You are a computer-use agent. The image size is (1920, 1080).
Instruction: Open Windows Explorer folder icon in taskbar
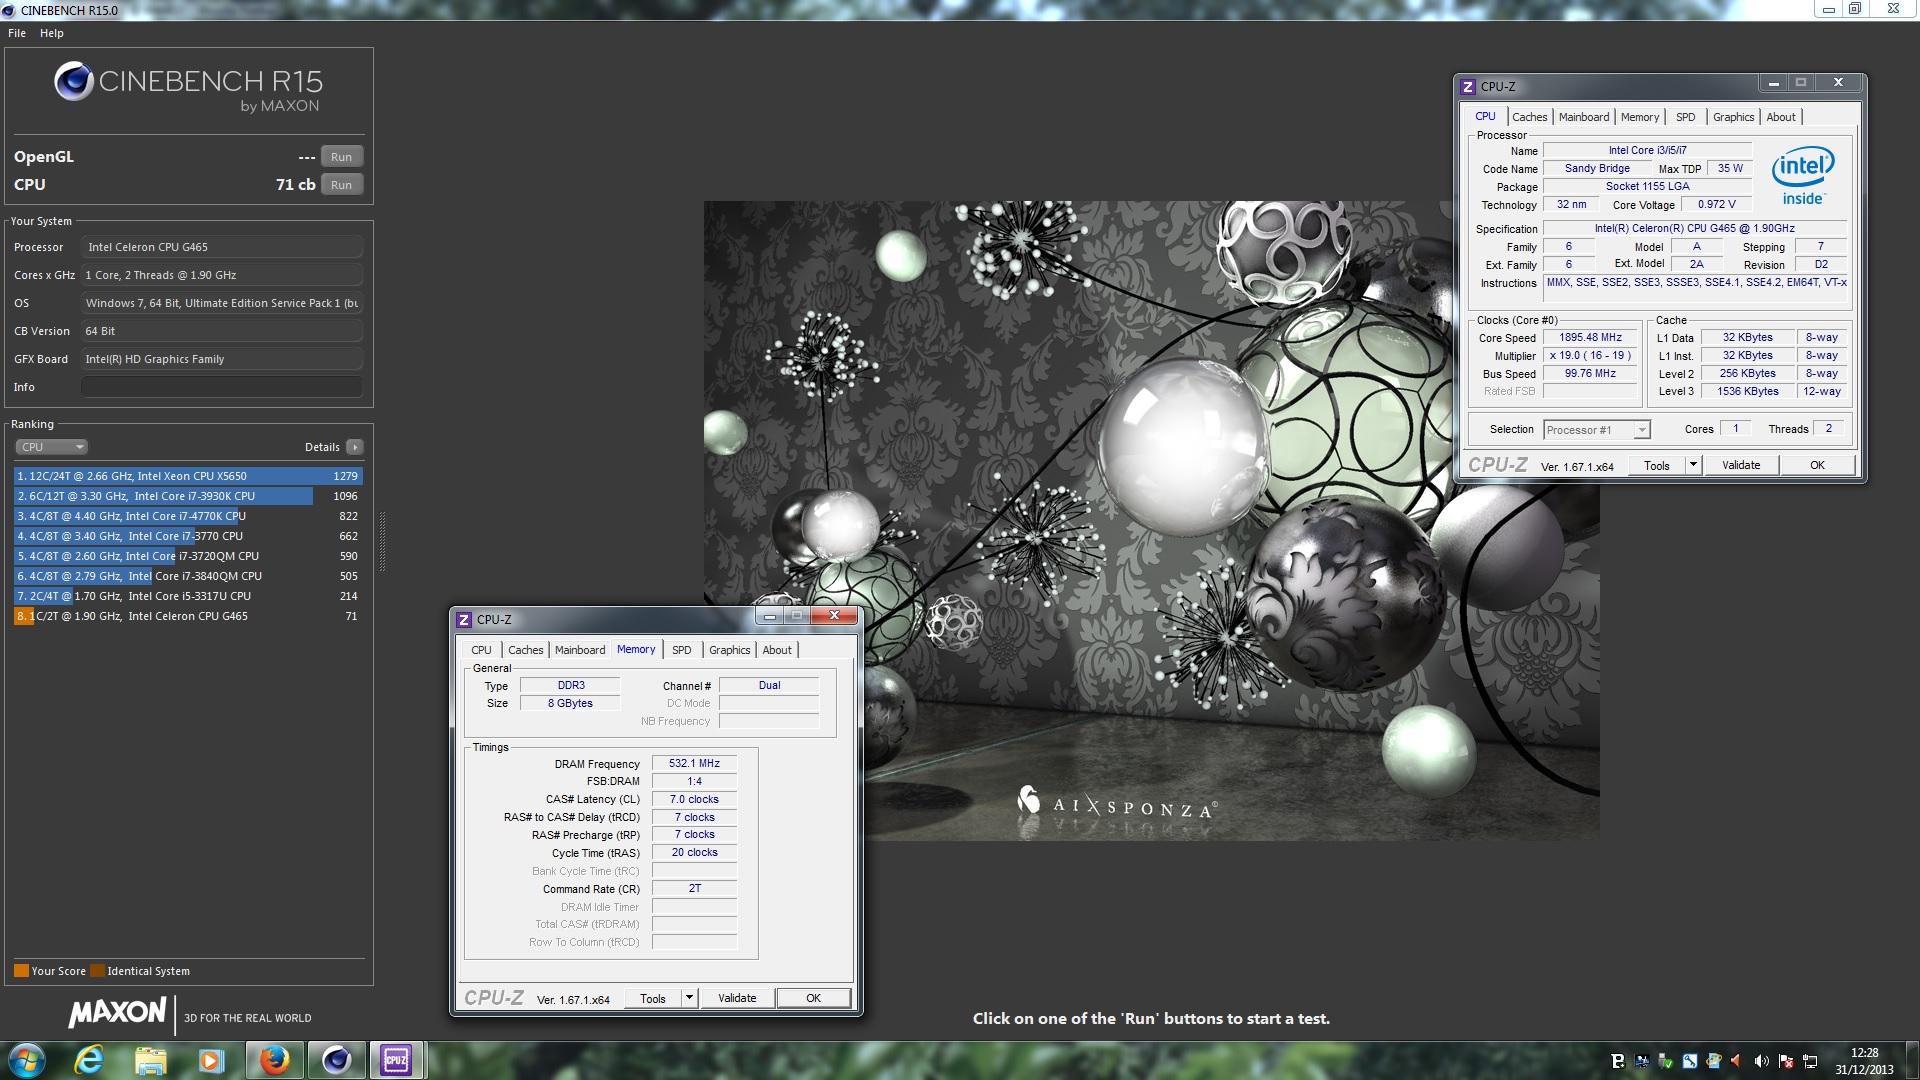pyautogui.click(x=150, y=1060)
